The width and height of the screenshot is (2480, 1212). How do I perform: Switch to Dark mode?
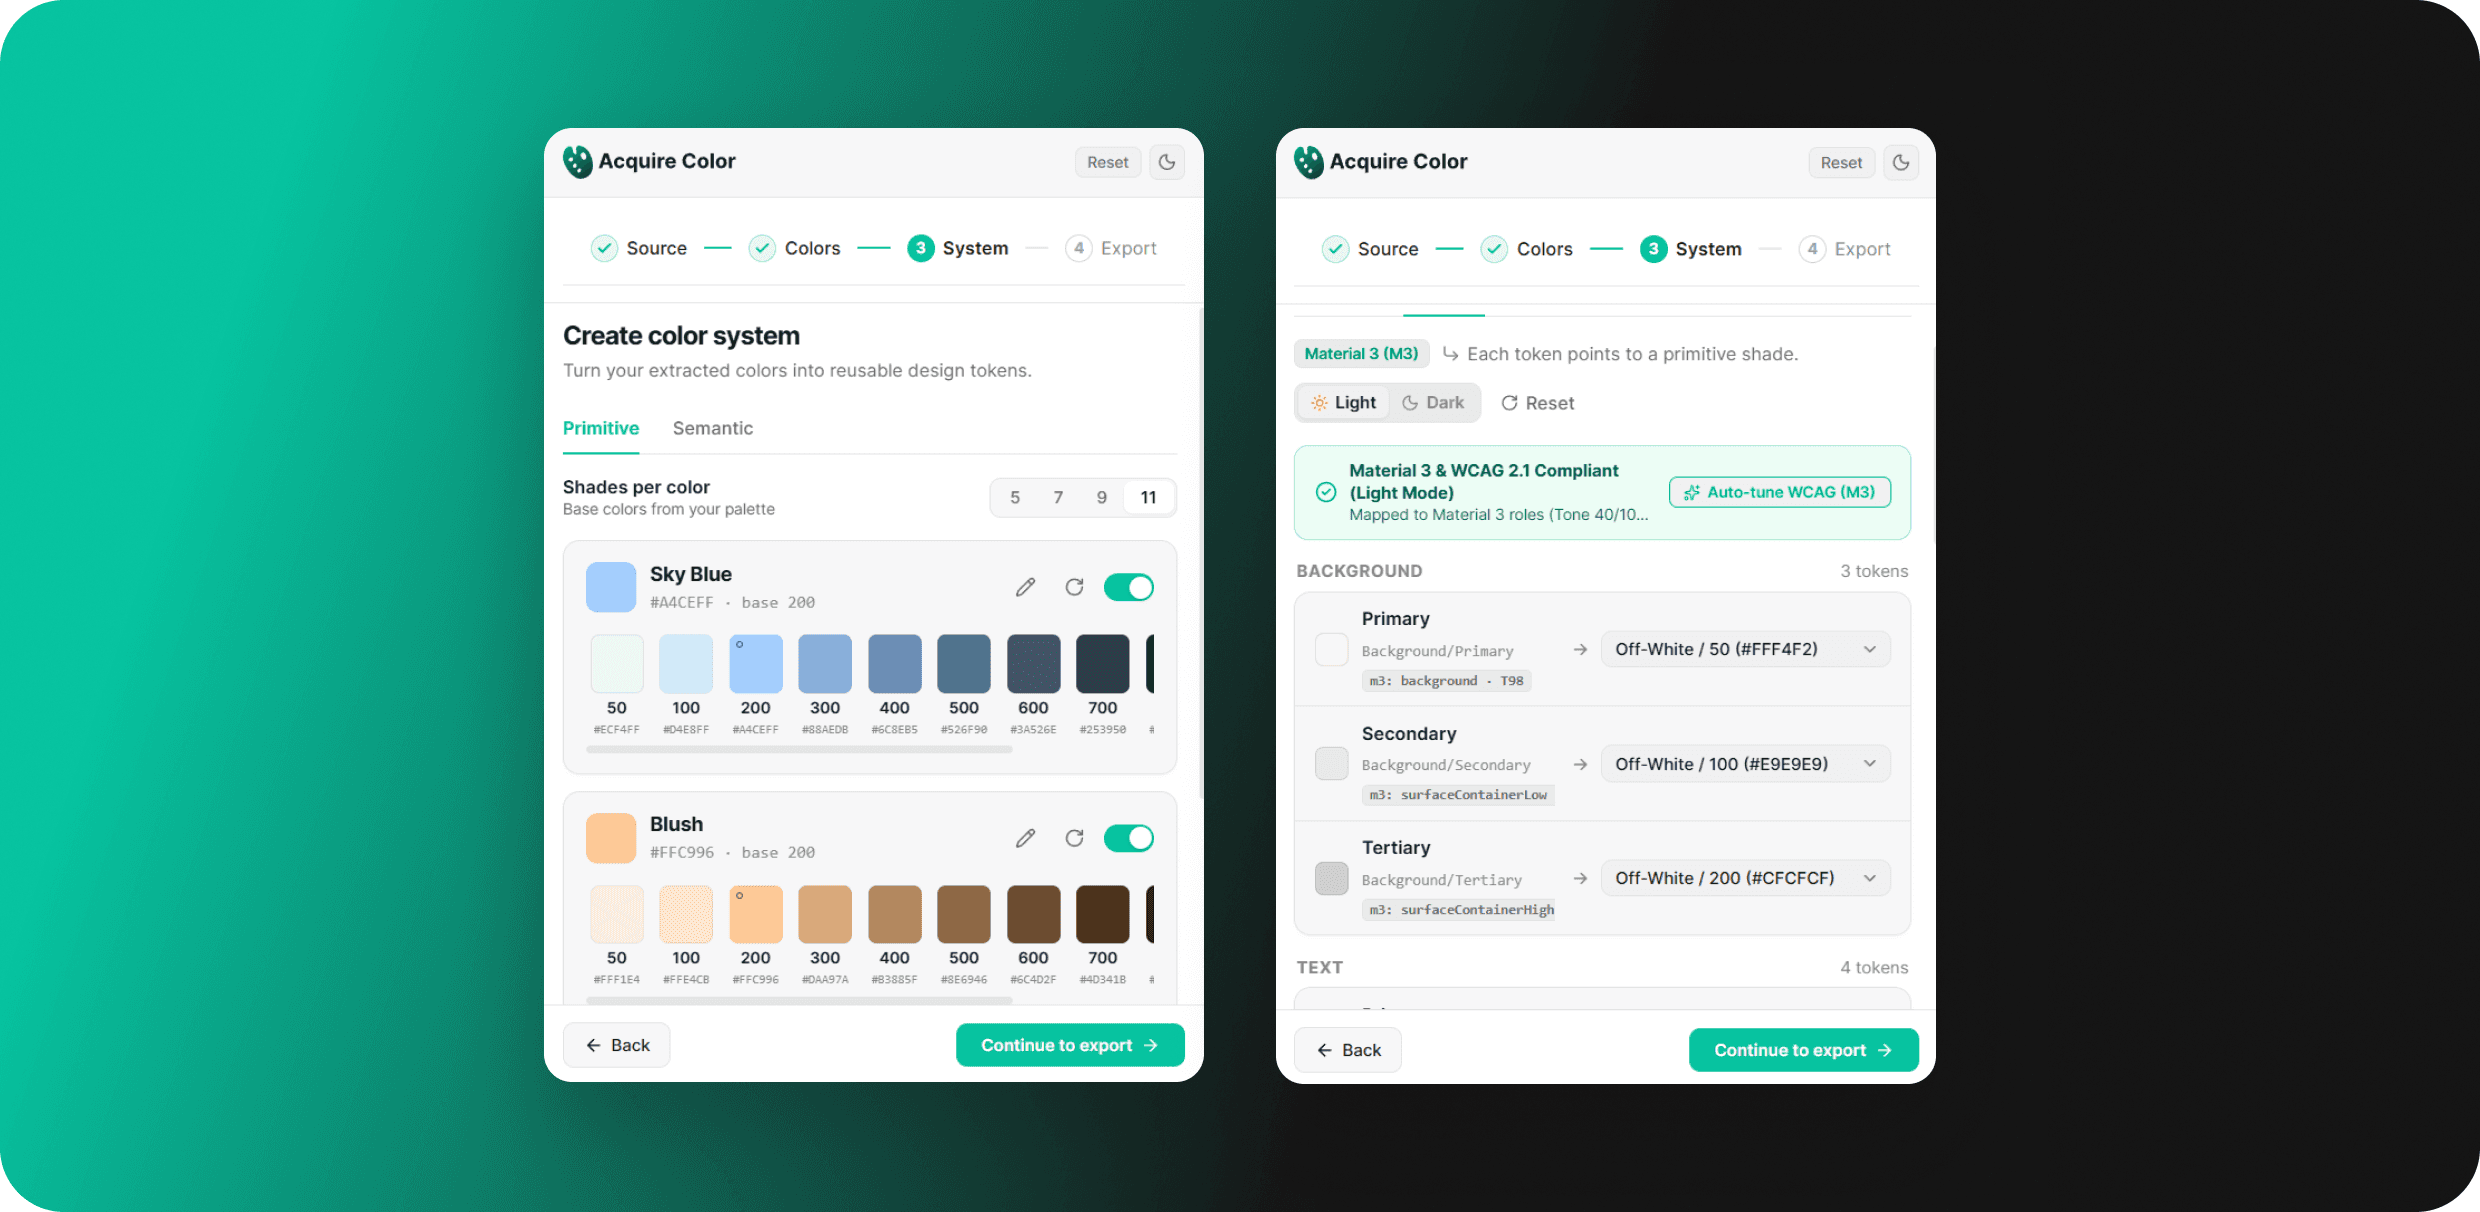pyautogui.click(x=1433, y=403)
